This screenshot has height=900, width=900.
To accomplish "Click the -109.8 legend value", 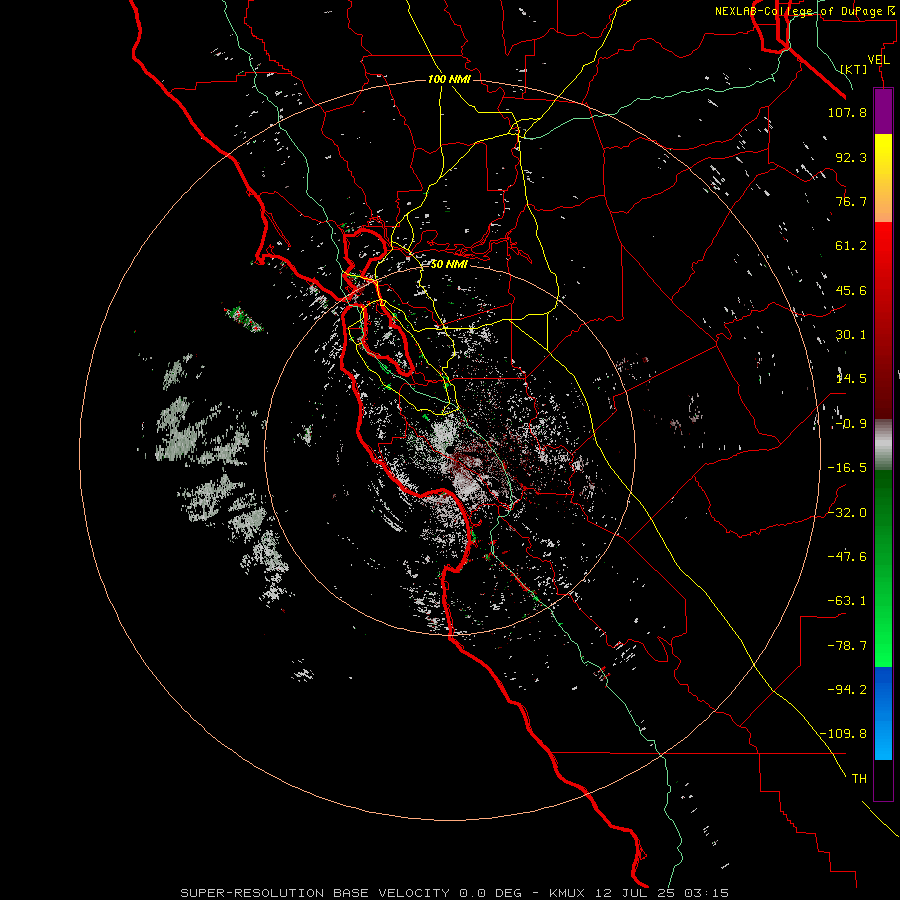I will [x=843, y=734].
